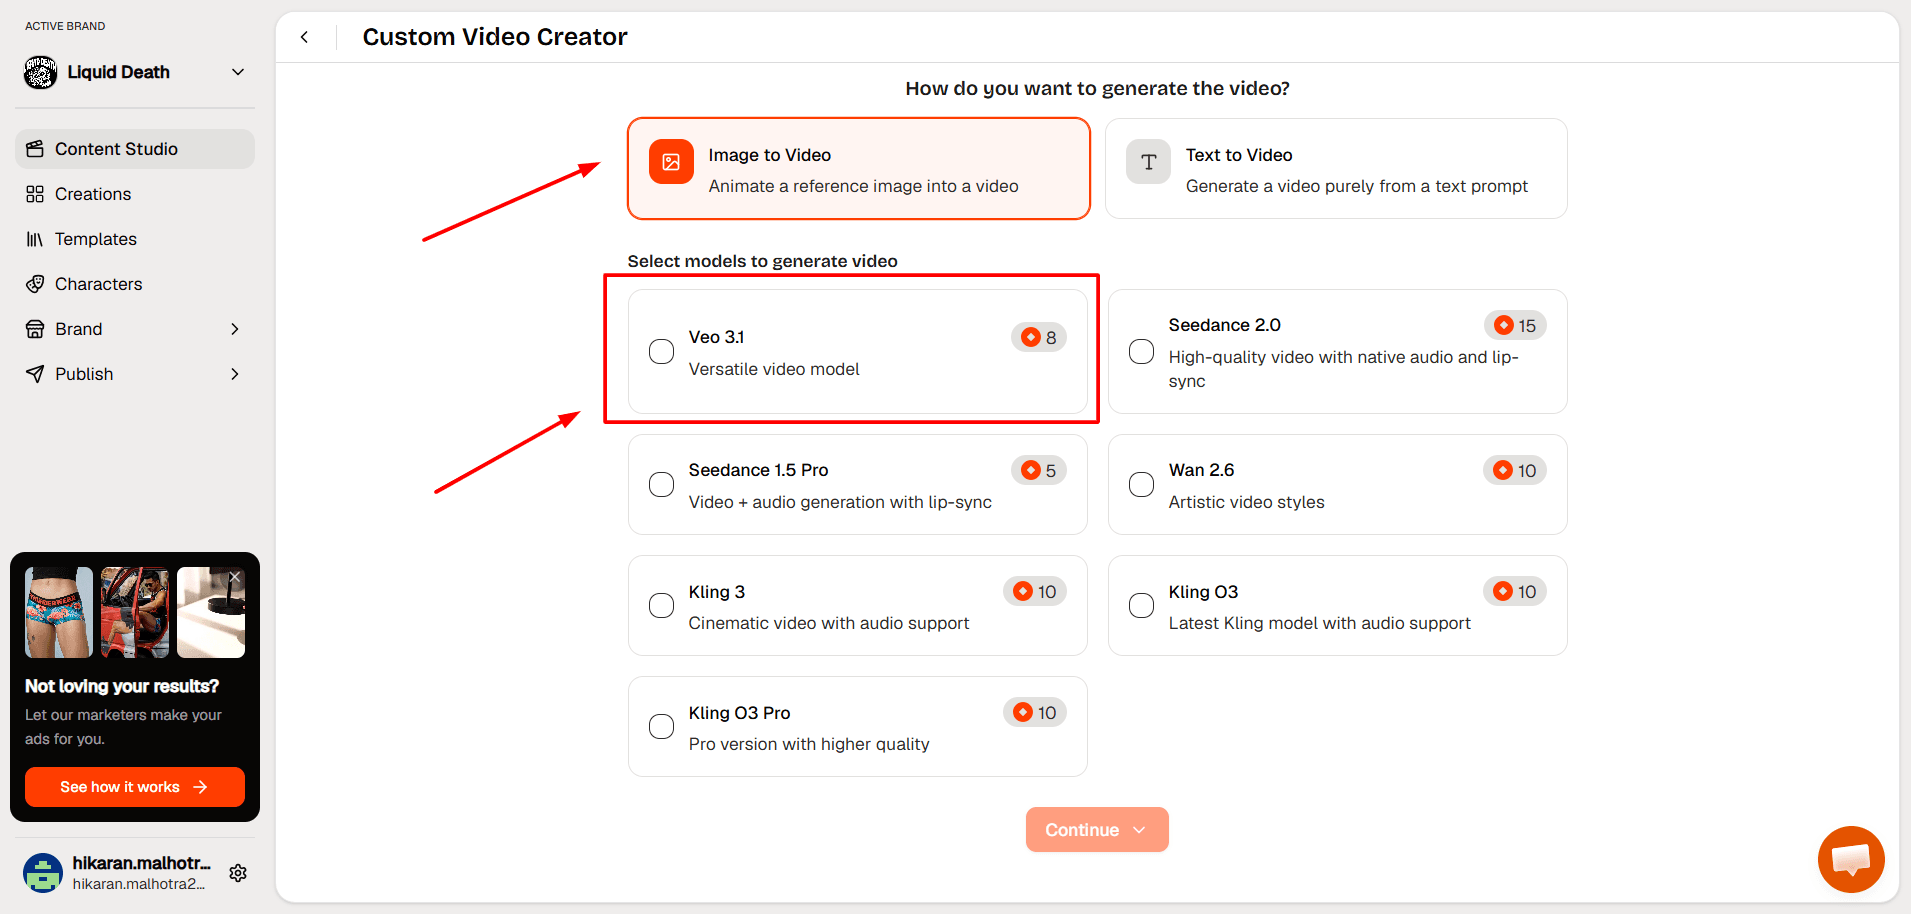The height and width of the screenshot is (914, 1911).
Task: Select the Kling O3 Pro radio button
Action: 661,727
